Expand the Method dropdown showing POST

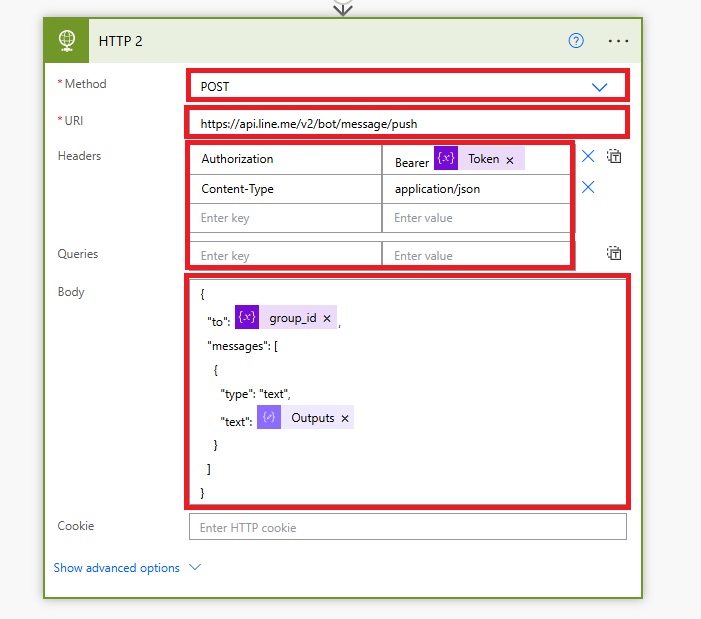pyautogui.click(x=599, y=87)
